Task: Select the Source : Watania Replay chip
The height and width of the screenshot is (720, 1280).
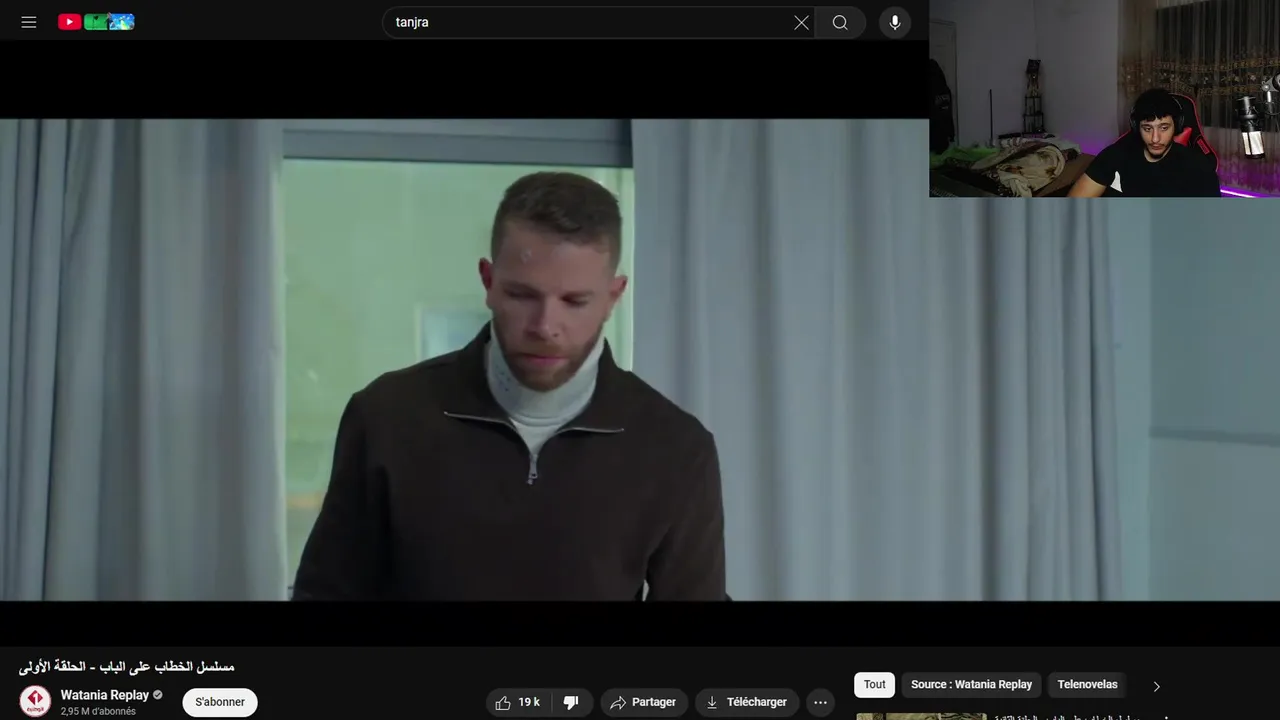Action: point(971,684)
